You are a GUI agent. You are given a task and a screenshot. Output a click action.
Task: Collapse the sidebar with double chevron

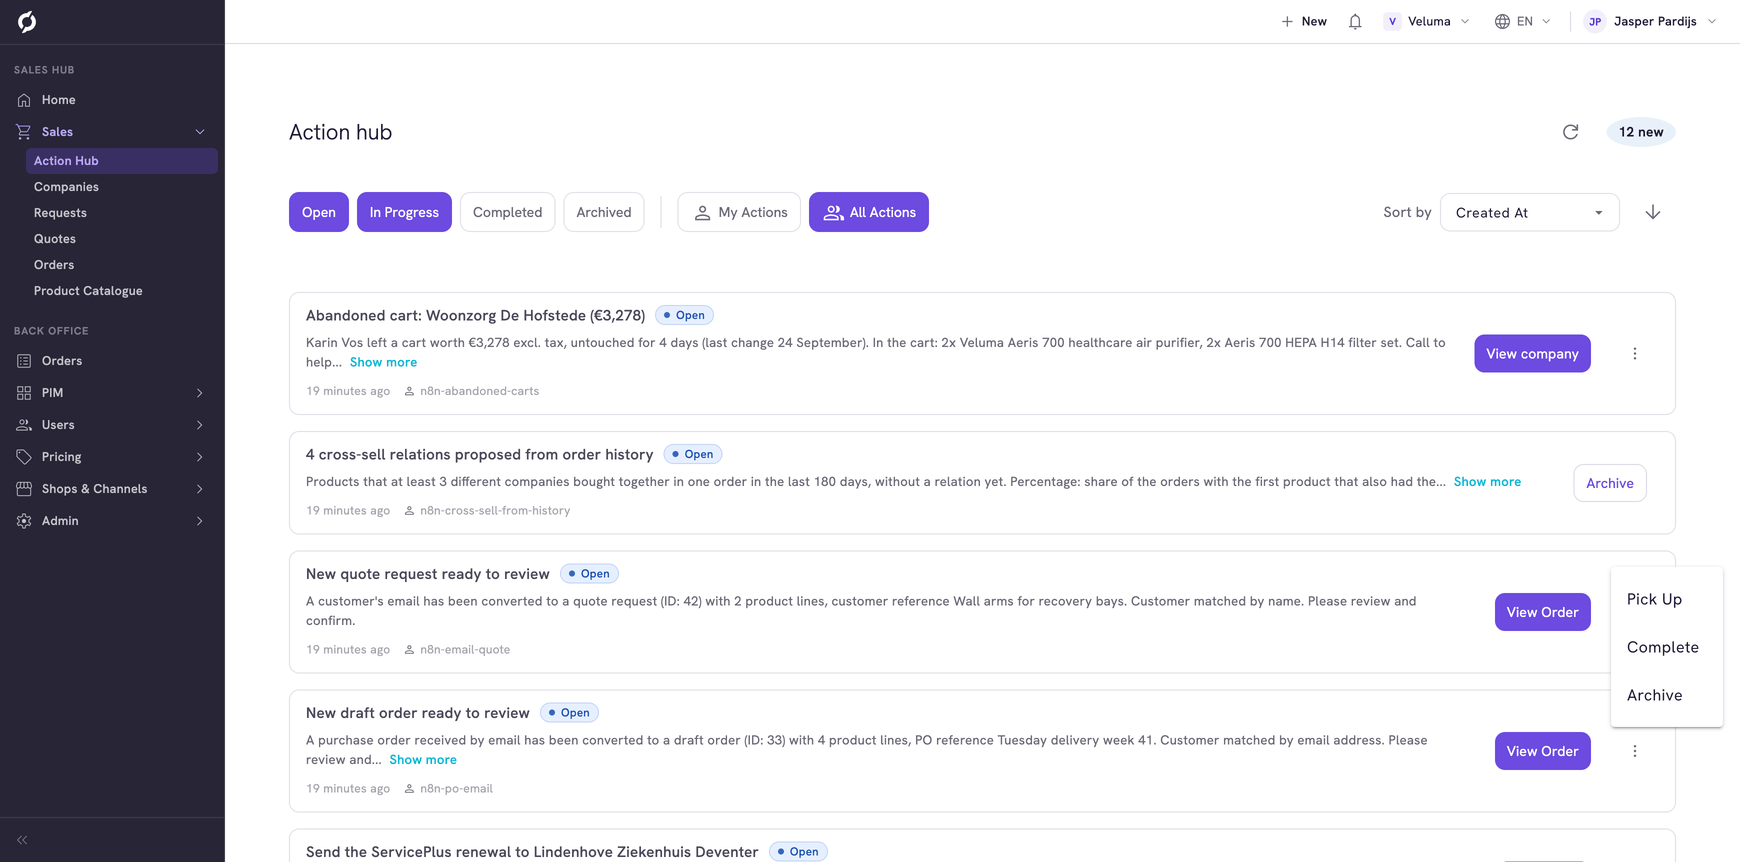[x=22, y=840]
